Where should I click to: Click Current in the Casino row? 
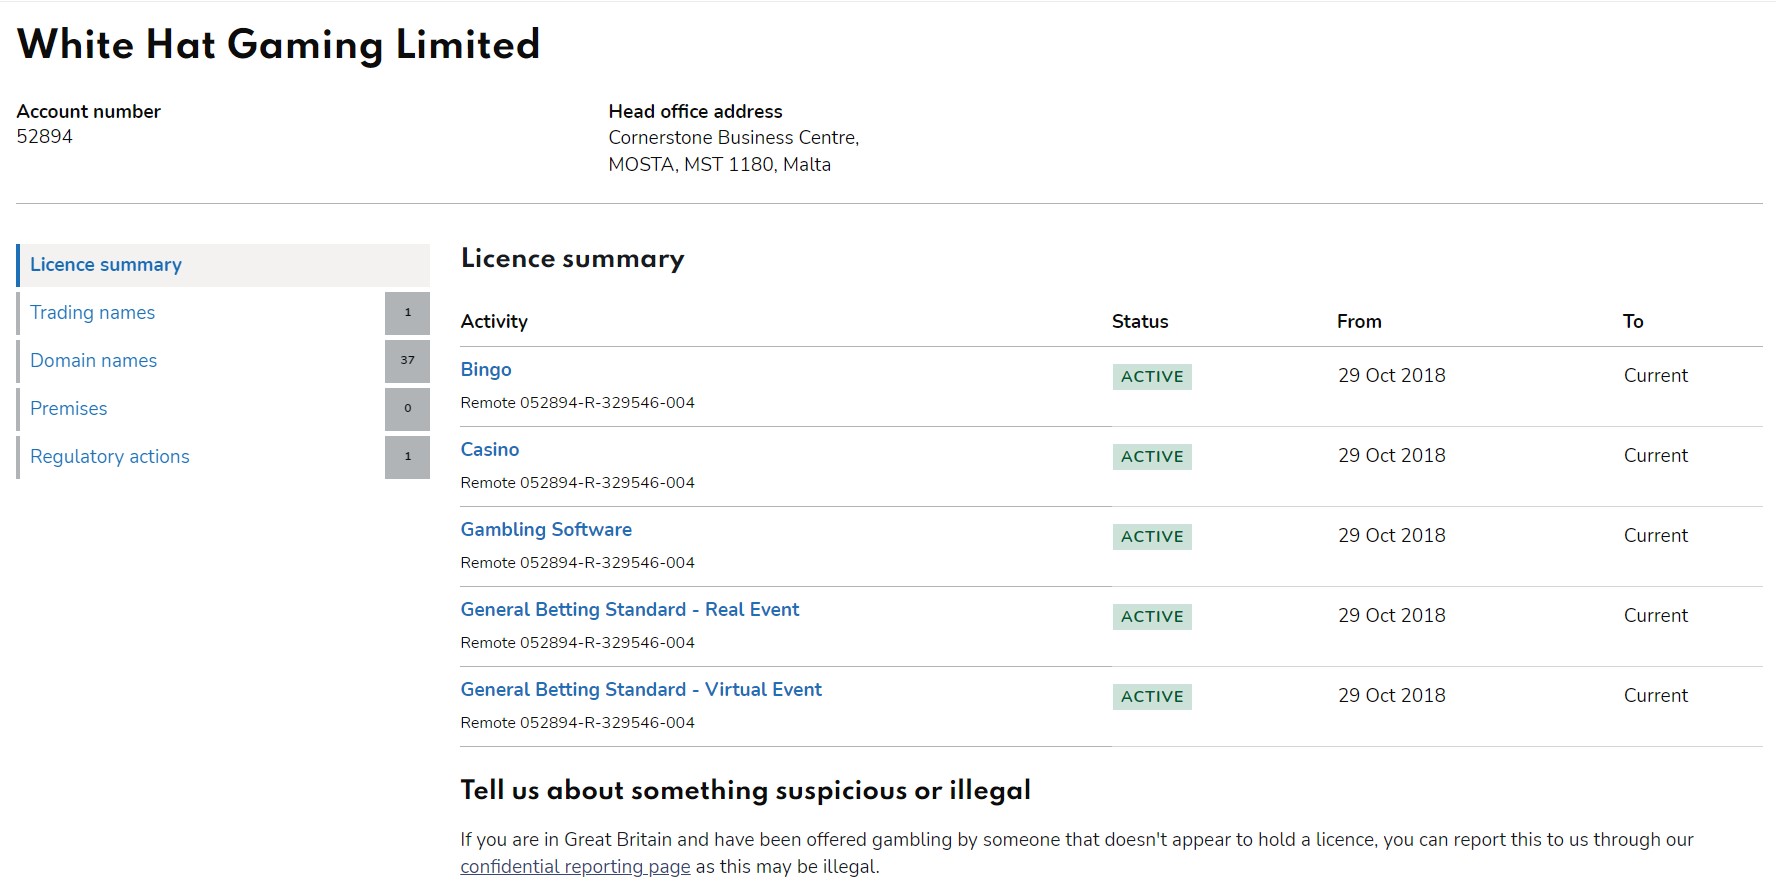pyautogui.click(x=1656, y=456)
